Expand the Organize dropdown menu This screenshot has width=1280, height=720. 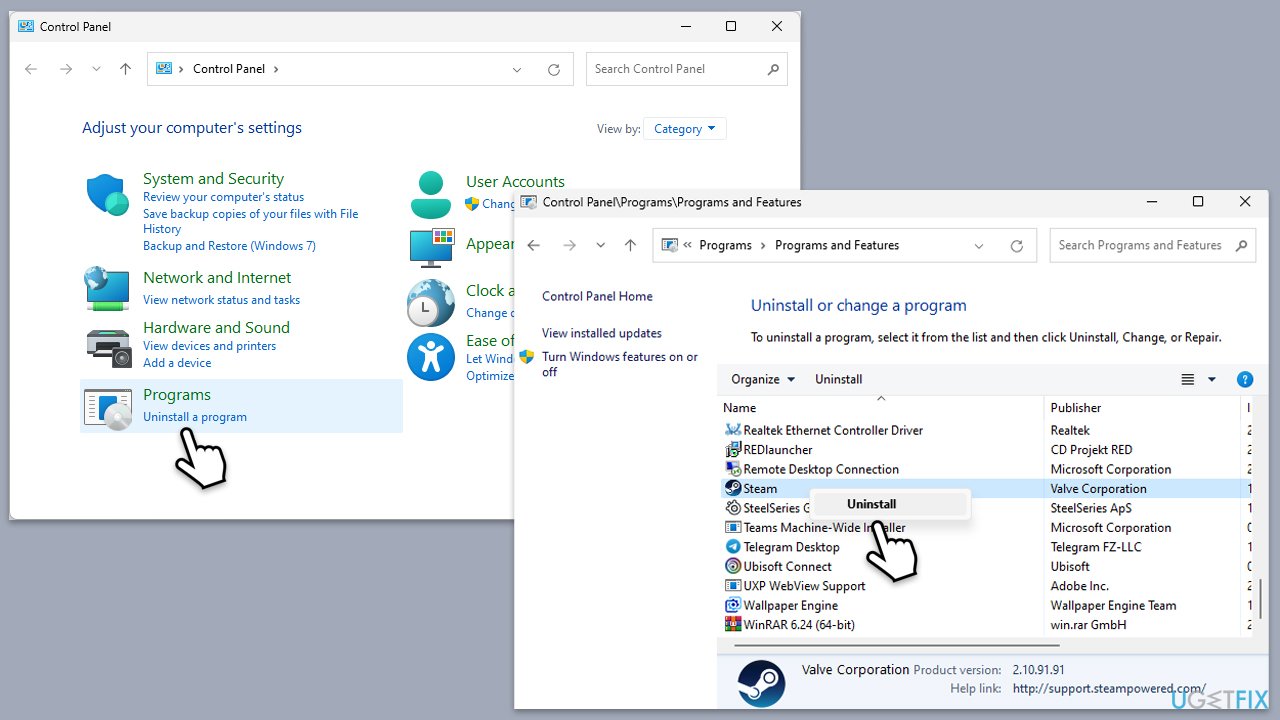pos(763,379)
